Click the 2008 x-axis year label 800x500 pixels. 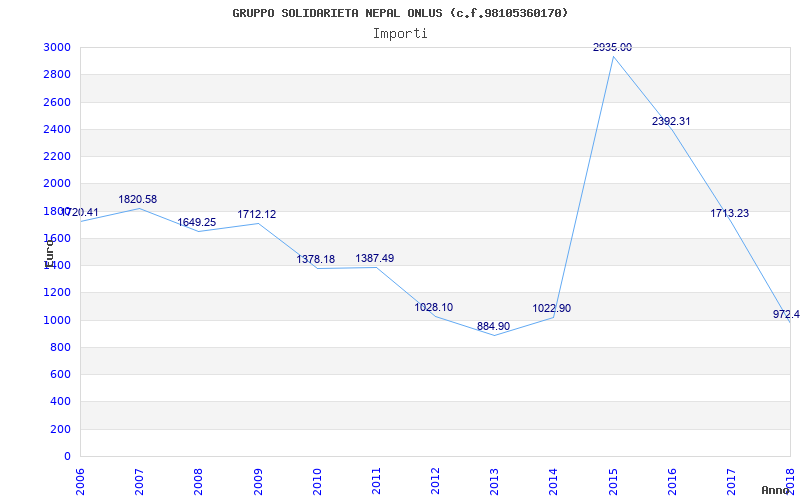[198, 482]
